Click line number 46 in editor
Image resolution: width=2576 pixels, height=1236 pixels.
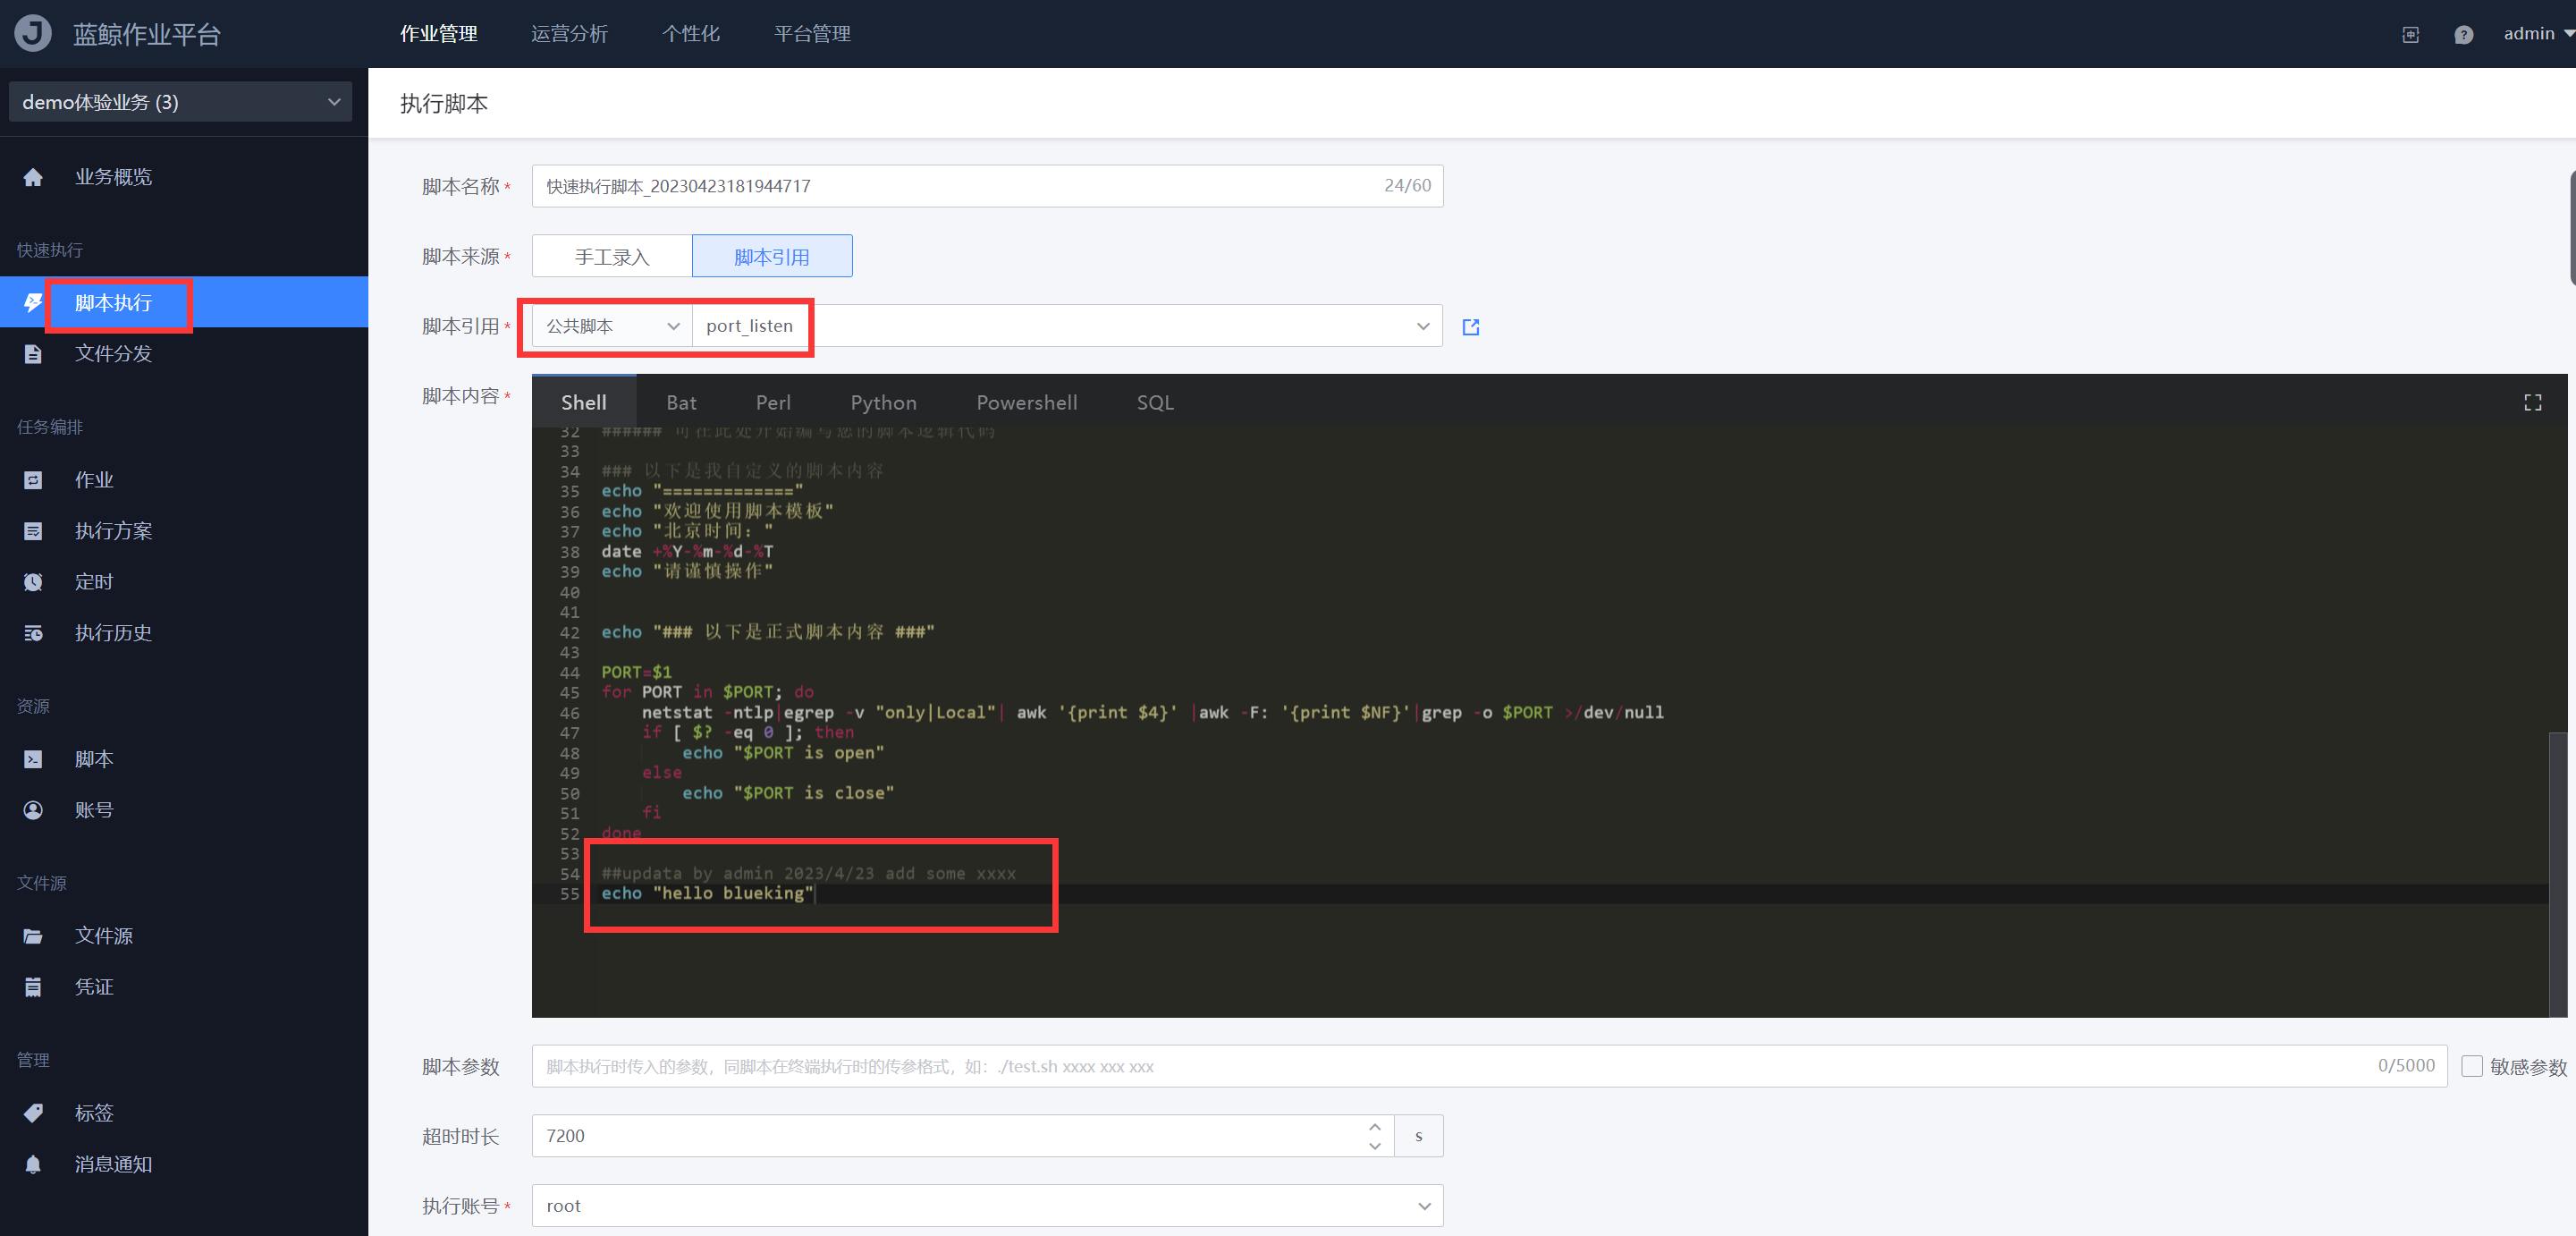[x=569, y=713]
